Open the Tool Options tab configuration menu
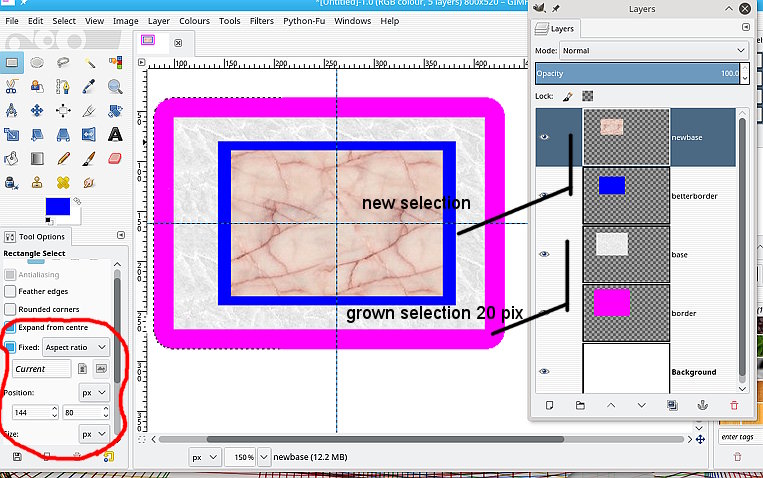 (x=121, y=235)
